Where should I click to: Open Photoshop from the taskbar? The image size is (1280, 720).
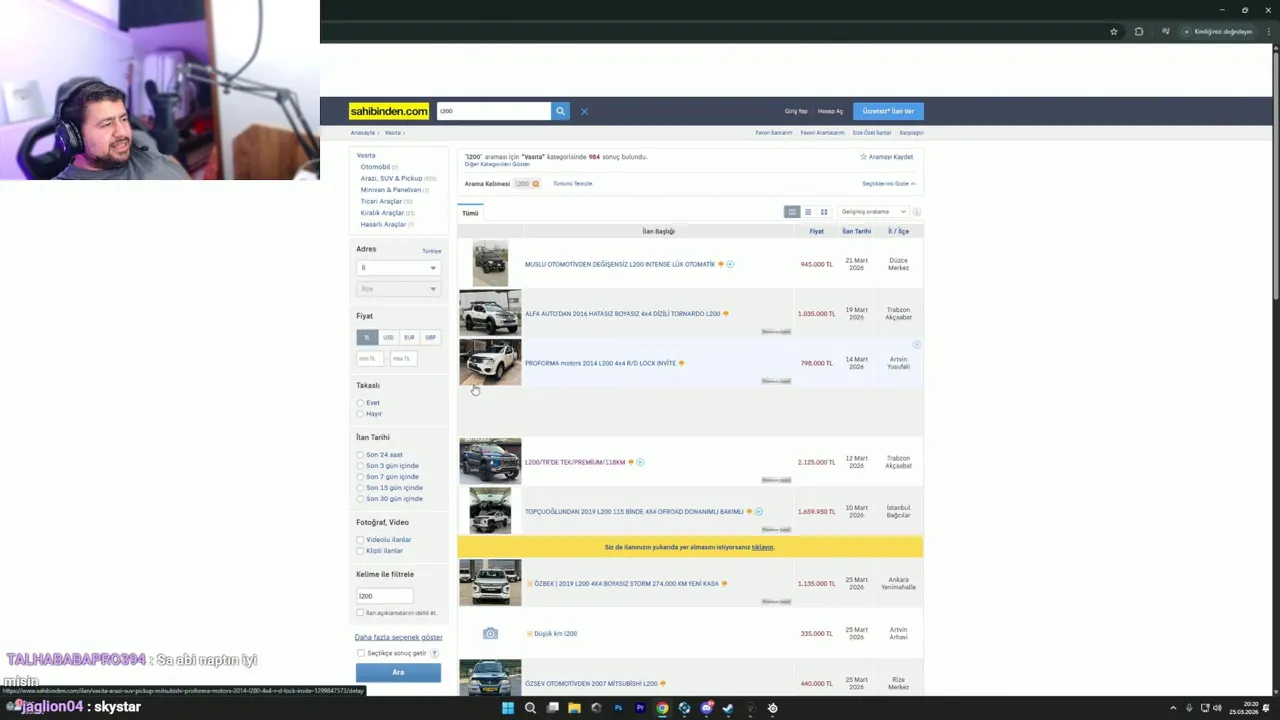pyautogui.click(x=618, y=708)
